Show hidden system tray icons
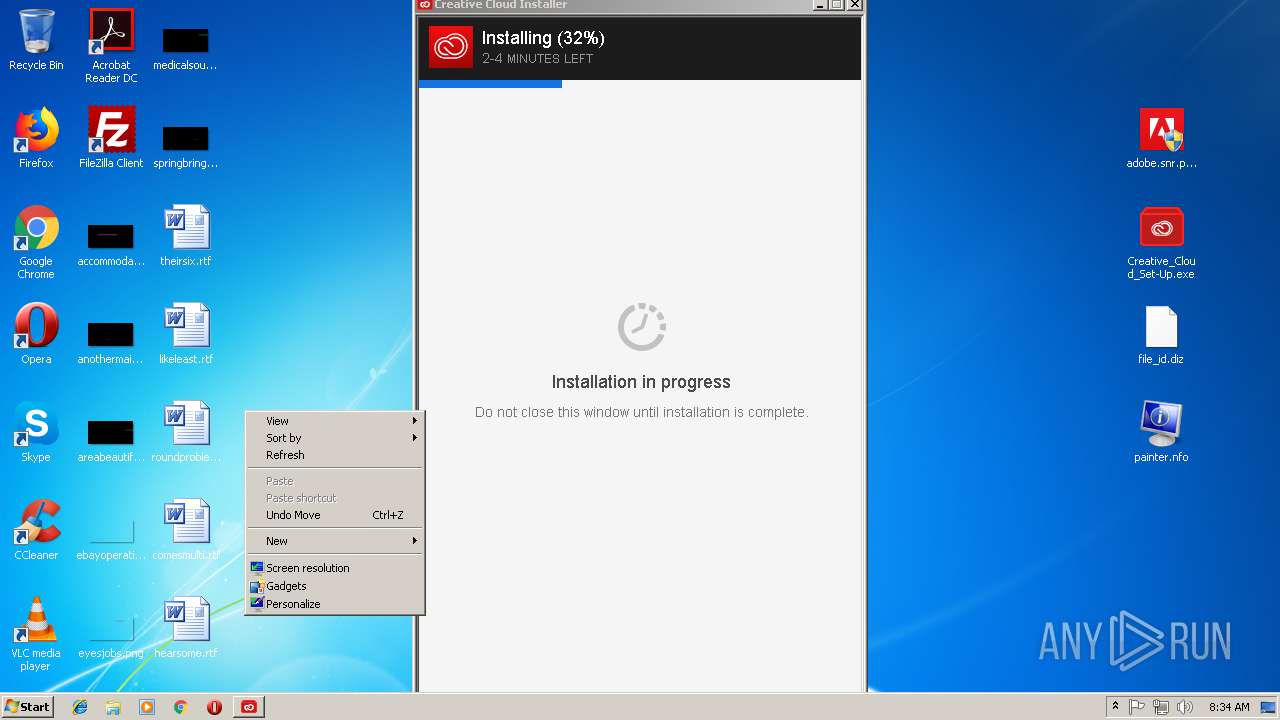 [x=1115, y=707]
